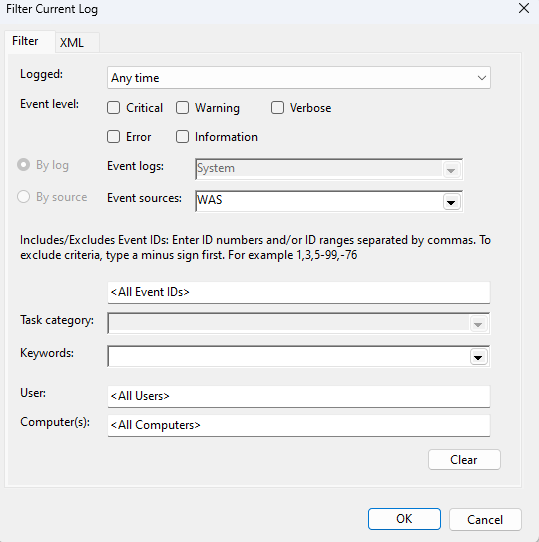
Task: Click the Event logs dropdown arrow
Action: (451, 170)
